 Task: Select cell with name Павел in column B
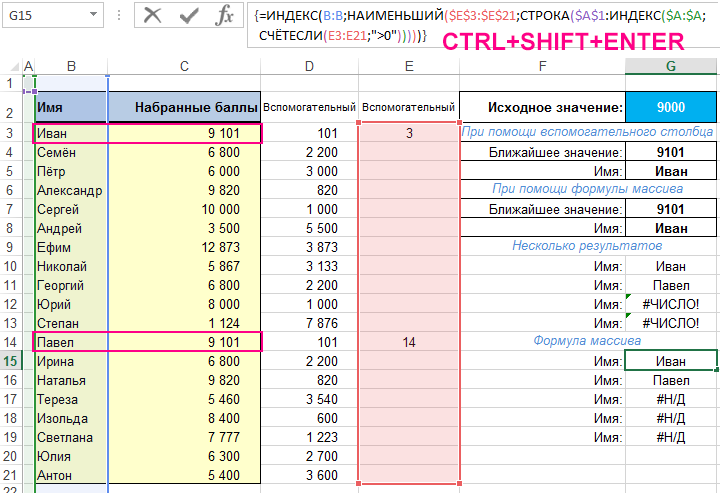tap(71, 342)
